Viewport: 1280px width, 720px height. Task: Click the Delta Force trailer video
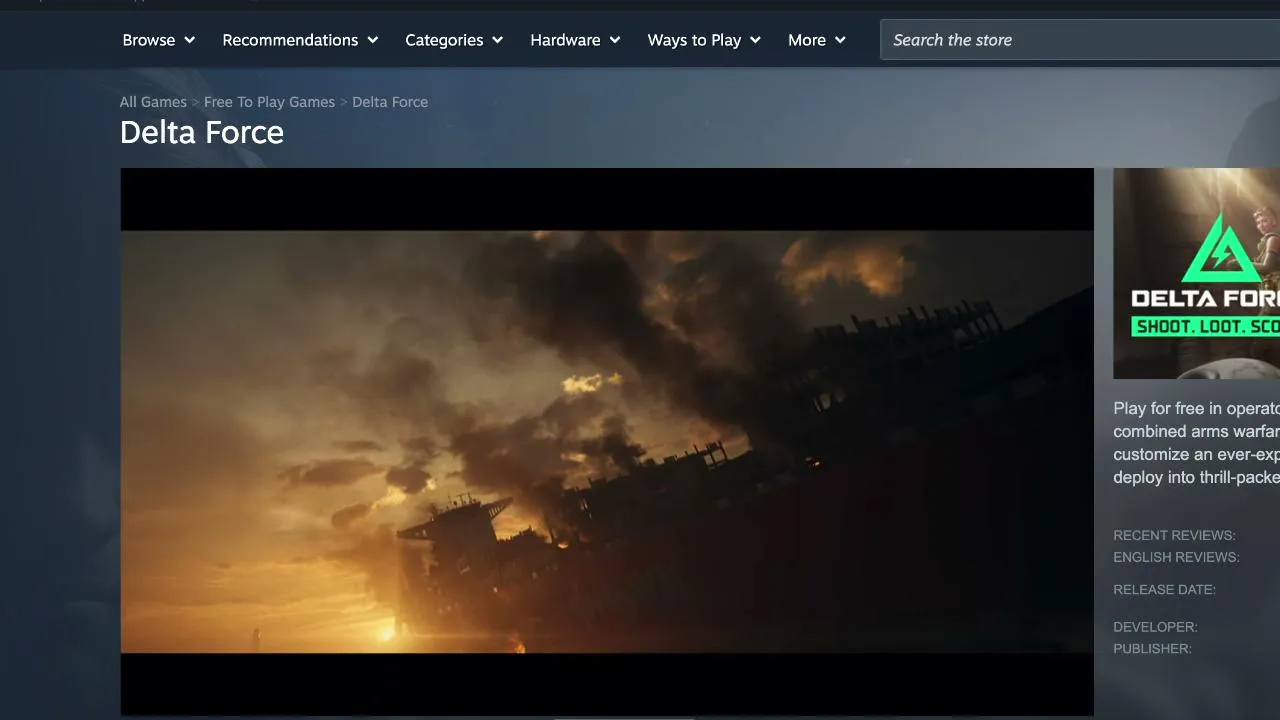tap(607, 442)
